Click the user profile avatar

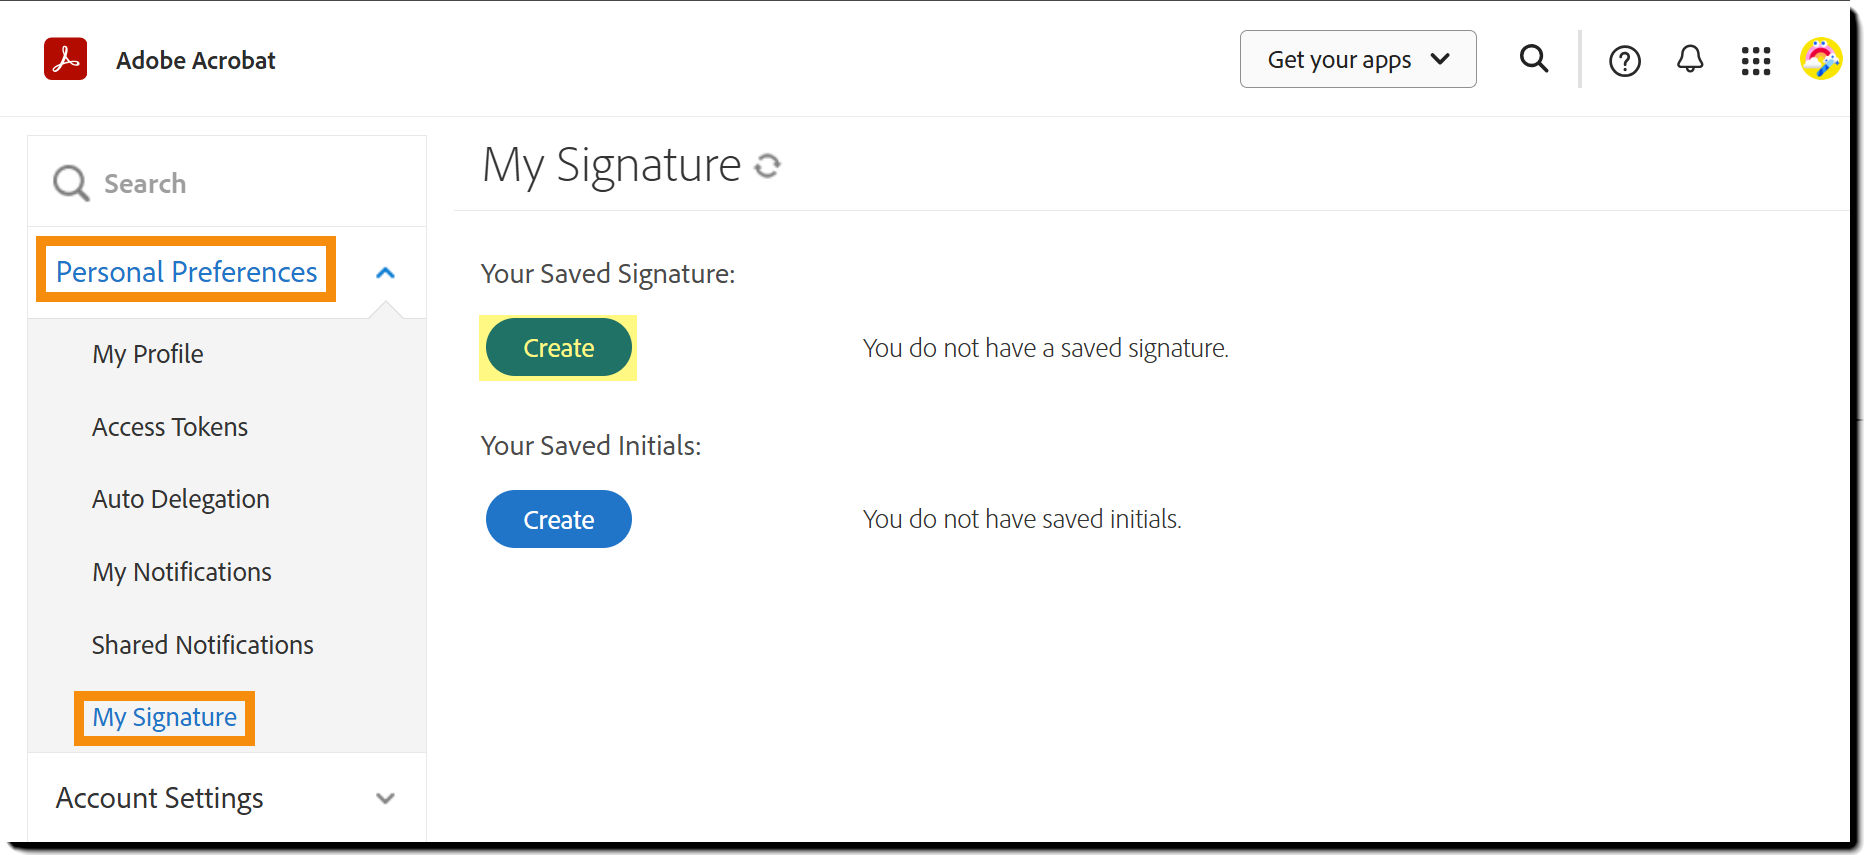tap(1820, 59)
